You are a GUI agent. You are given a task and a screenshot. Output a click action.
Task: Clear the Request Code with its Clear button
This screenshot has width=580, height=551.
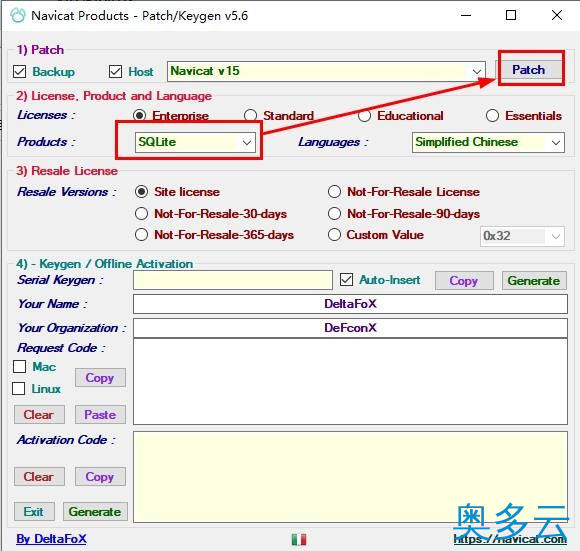coord(39,415)
